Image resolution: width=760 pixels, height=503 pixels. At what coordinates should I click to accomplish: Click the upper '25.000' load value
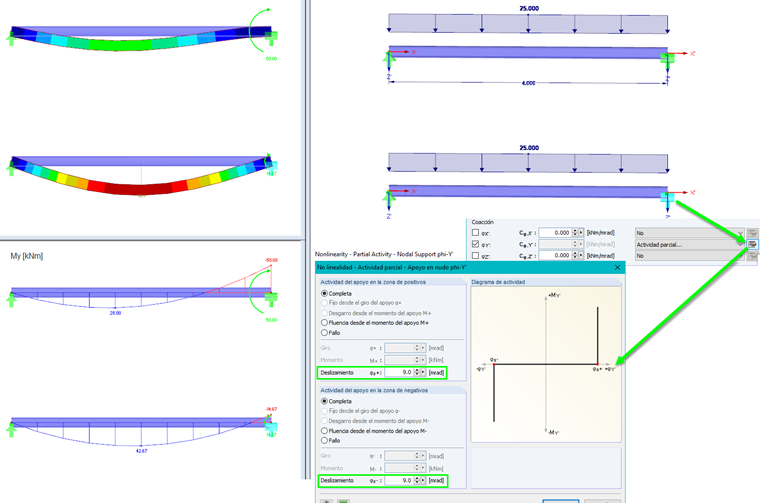pyautogui.click(x=529, y=8)
